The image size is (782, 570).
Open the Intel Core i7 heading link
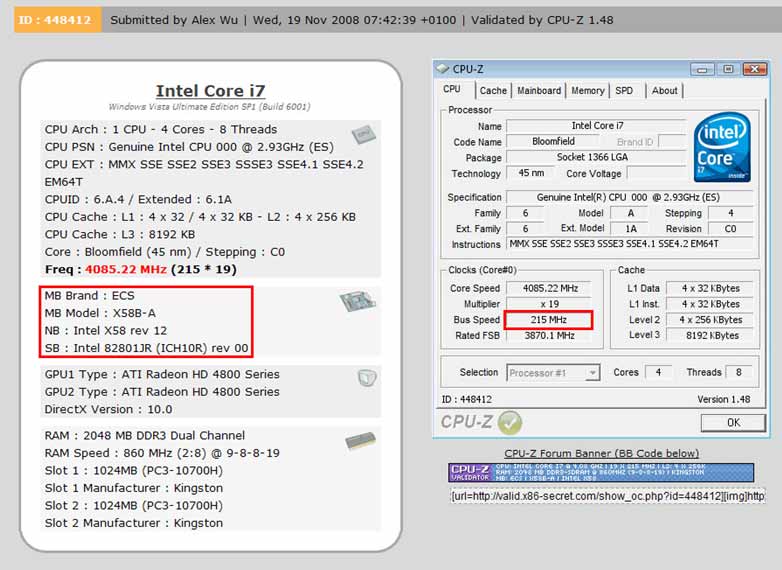click(x=210, y=91)
